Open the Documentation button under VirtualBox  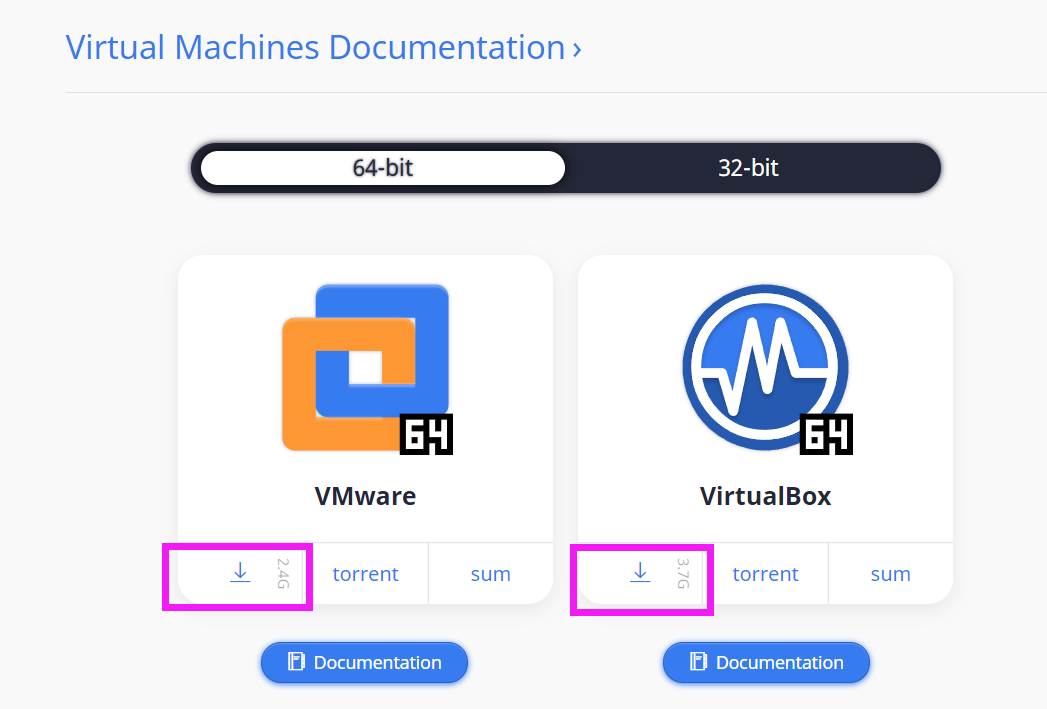766,662
